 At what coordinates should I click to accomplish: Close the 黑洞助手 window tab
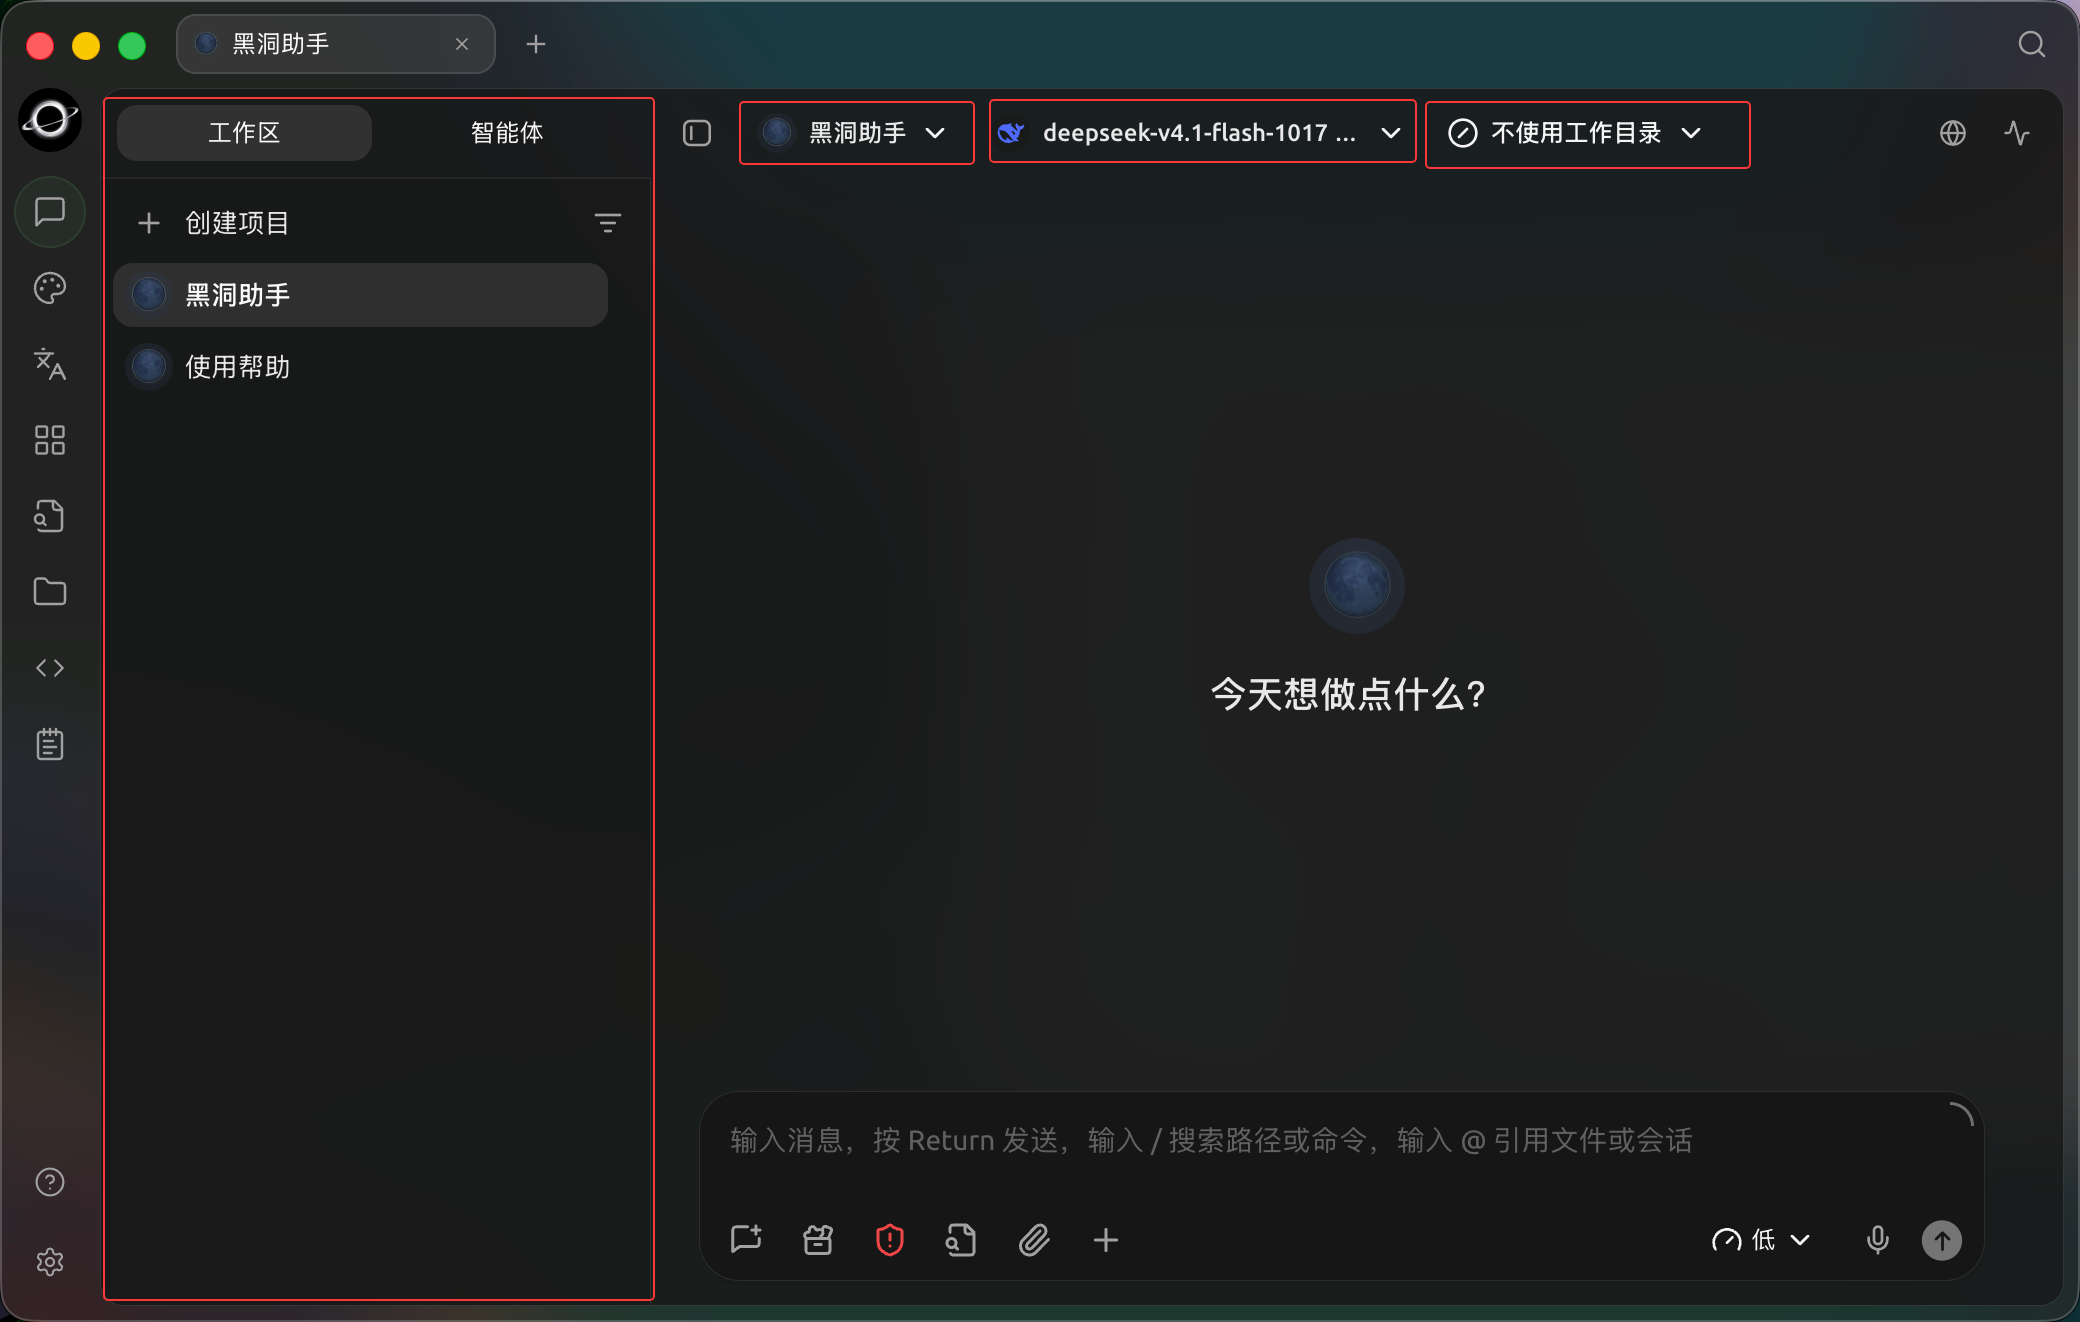pos(462,44)
